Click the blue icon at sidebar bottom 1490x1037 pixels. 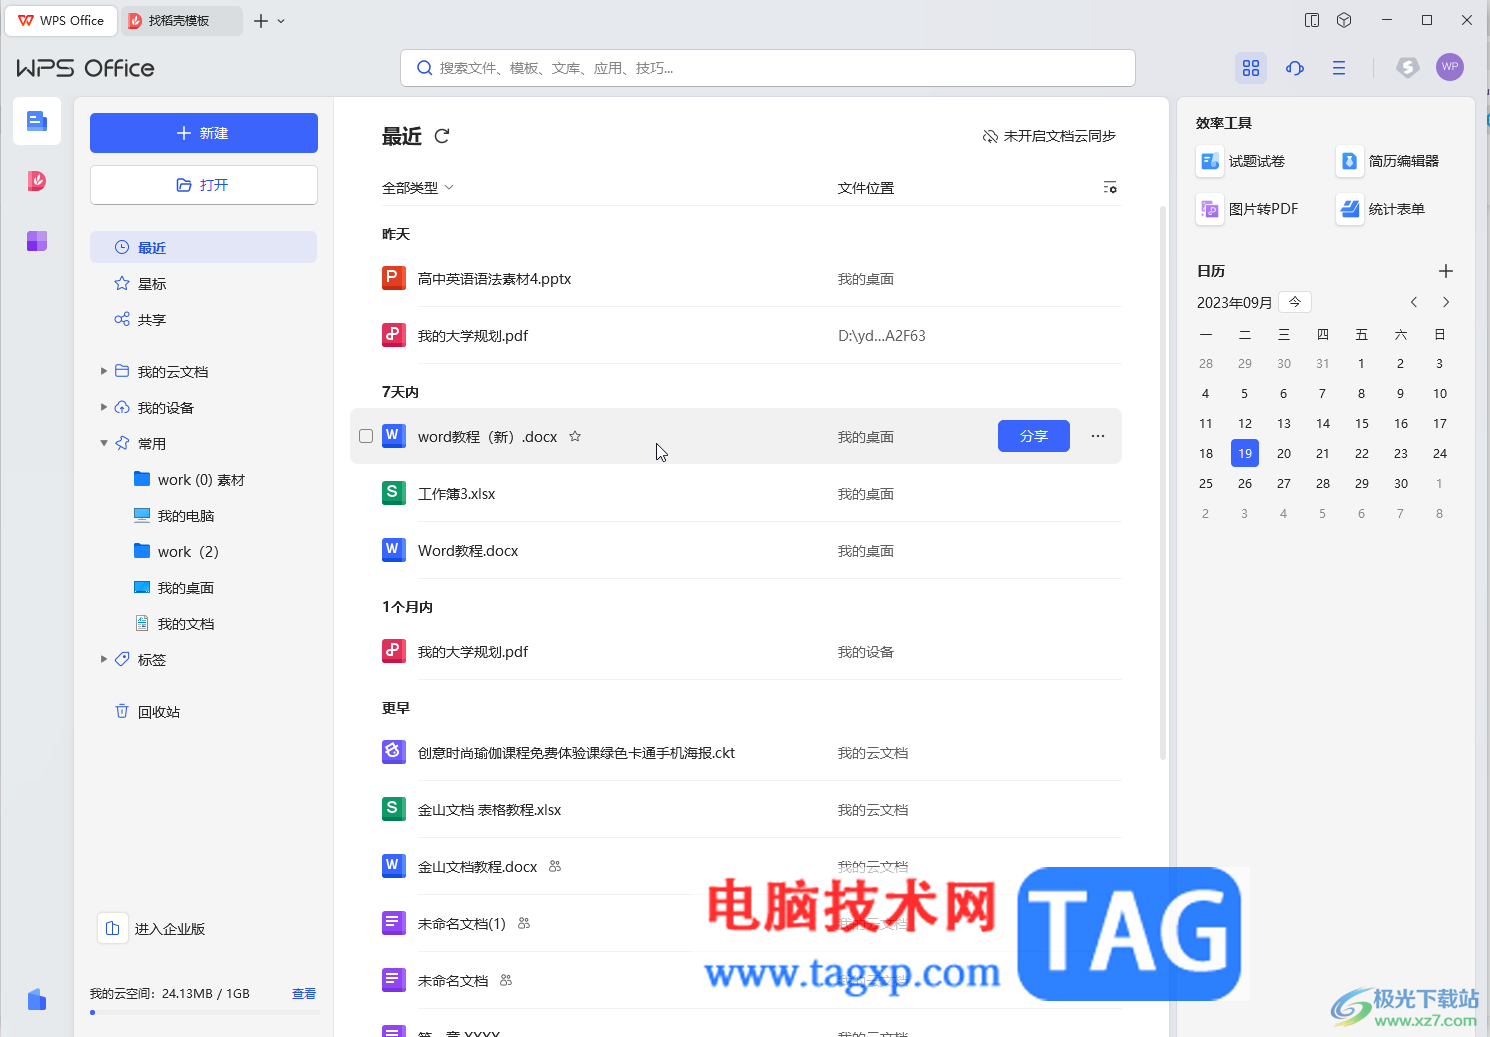click(37, 999)
